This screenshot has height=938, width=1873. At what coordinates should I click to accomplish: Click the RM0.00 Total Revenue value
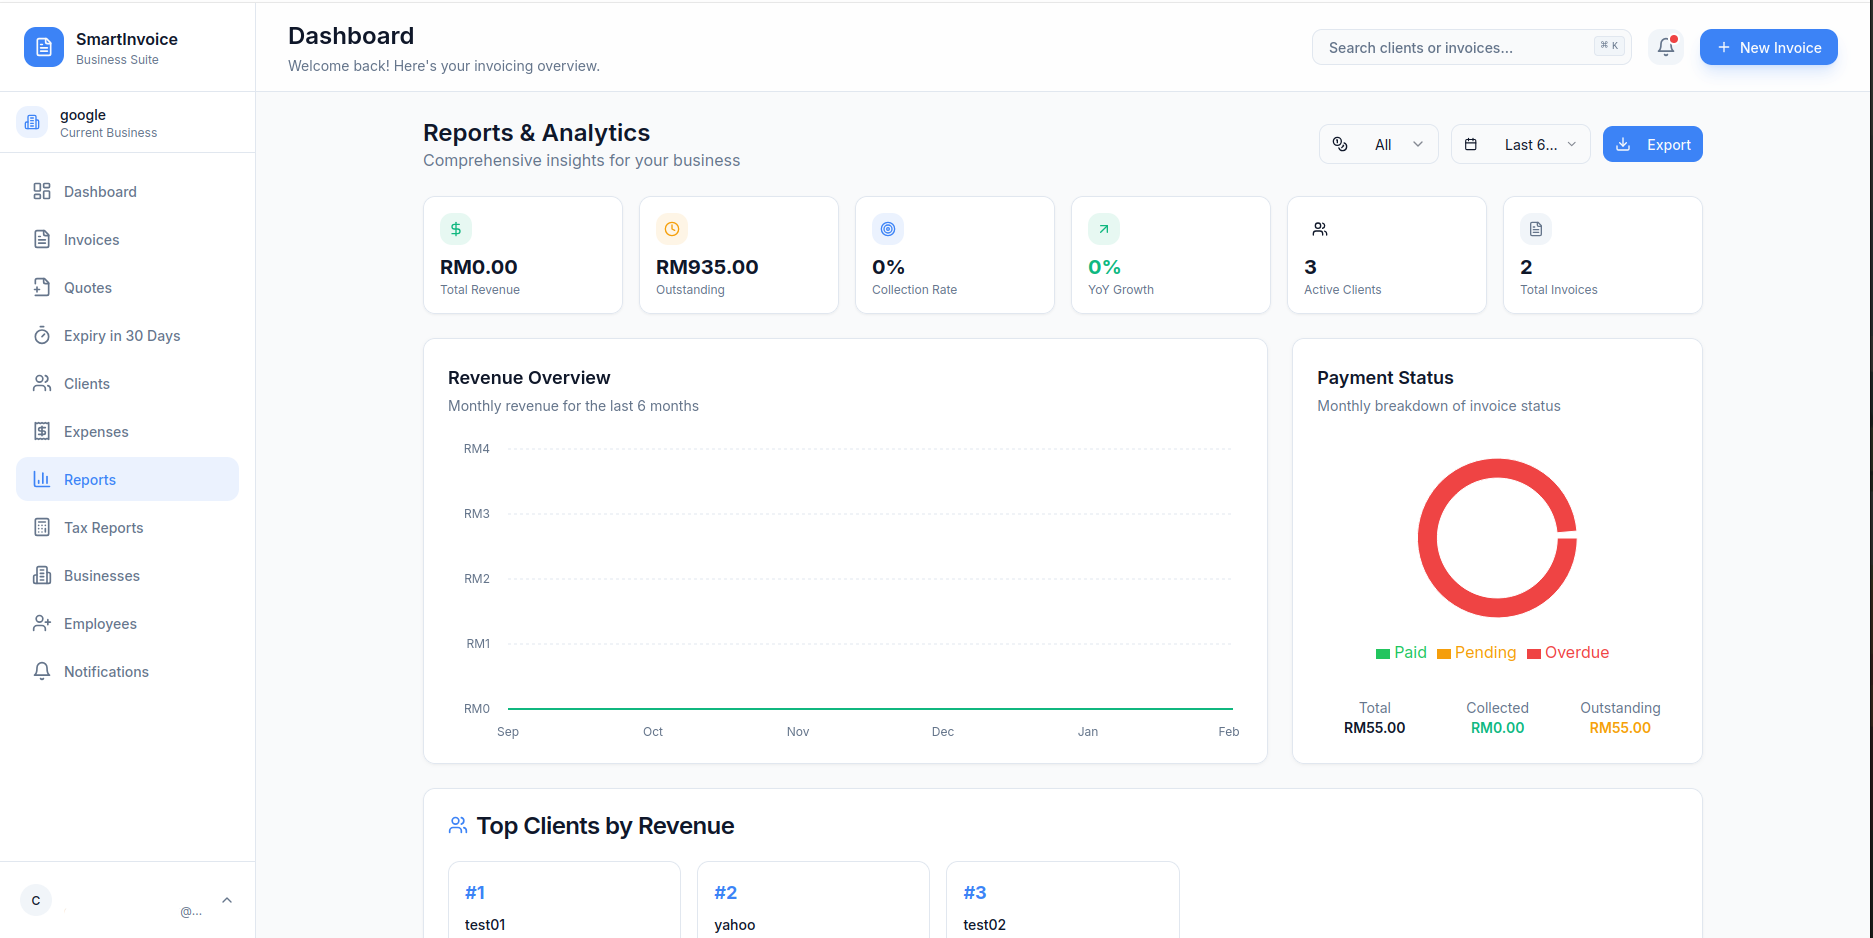coord(479,267)
